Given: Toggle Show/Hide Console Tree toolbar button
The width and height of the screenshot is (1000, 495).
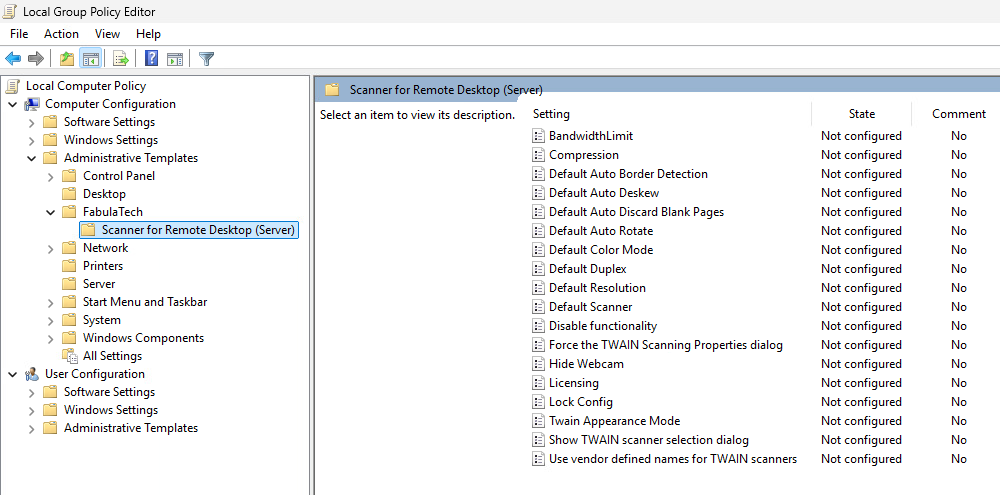Looking at the screenshot, I should coord(90,59).
